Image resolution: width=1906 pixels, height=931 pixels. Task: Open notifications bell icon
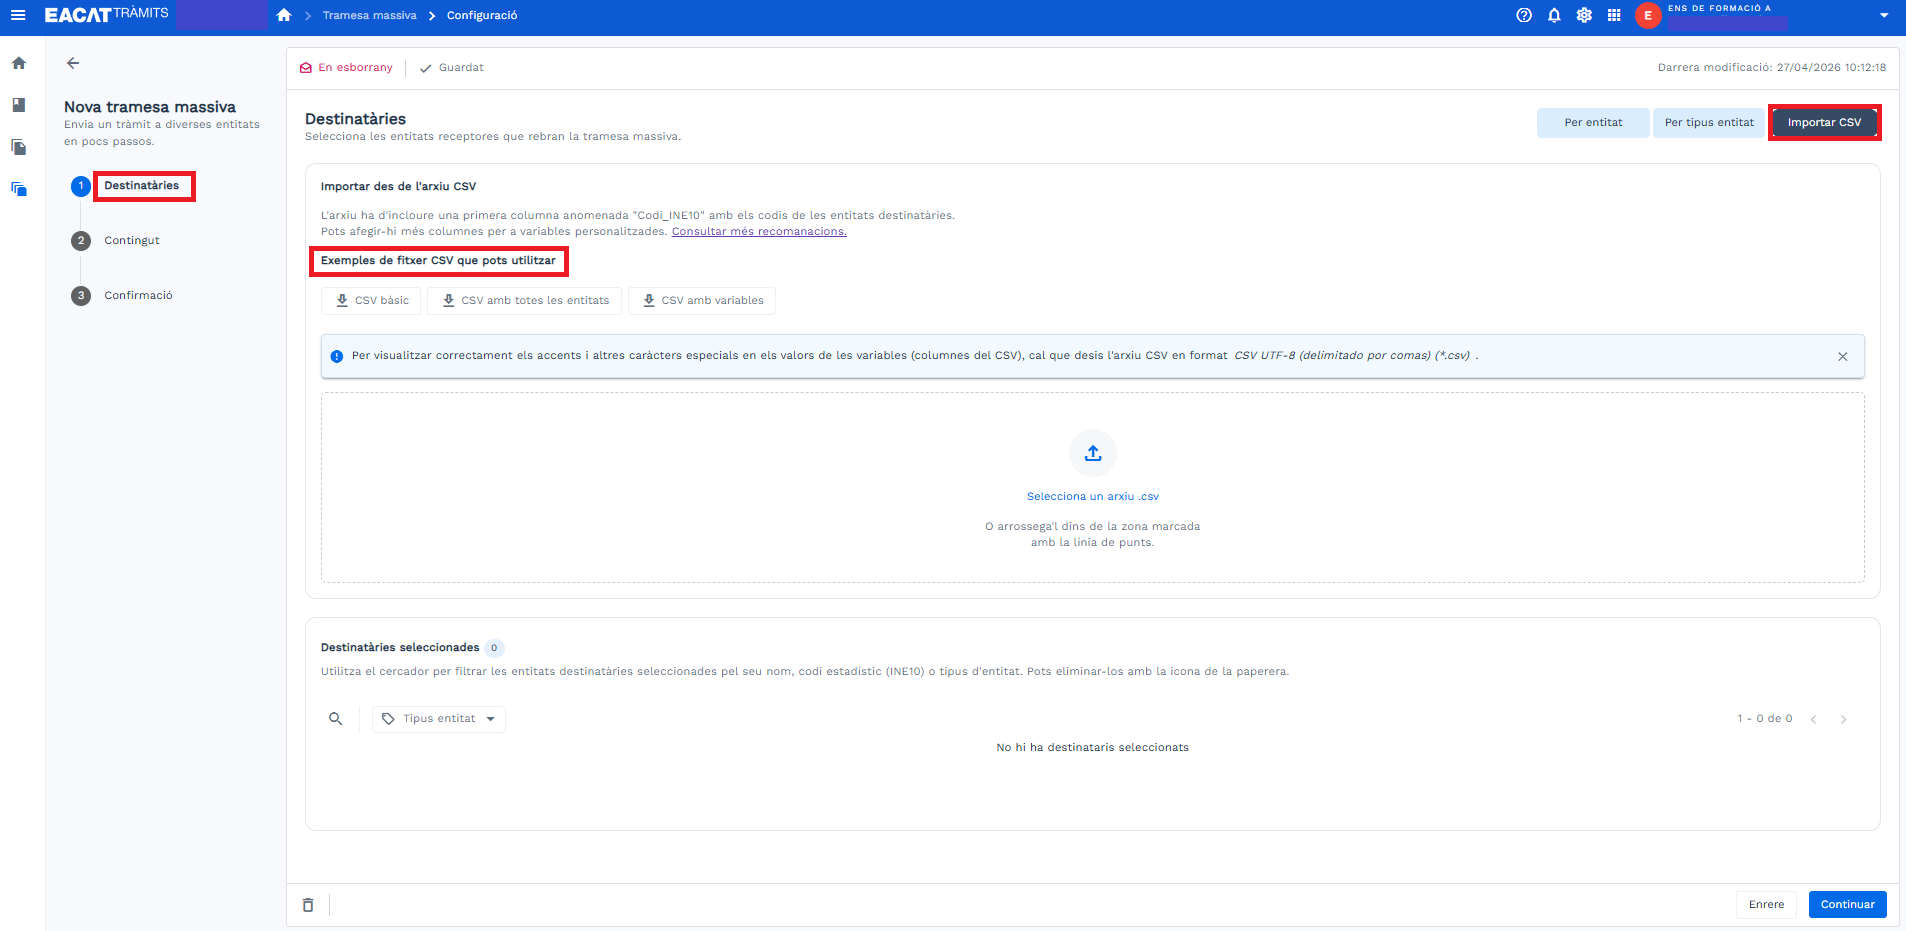(1553, 15)
